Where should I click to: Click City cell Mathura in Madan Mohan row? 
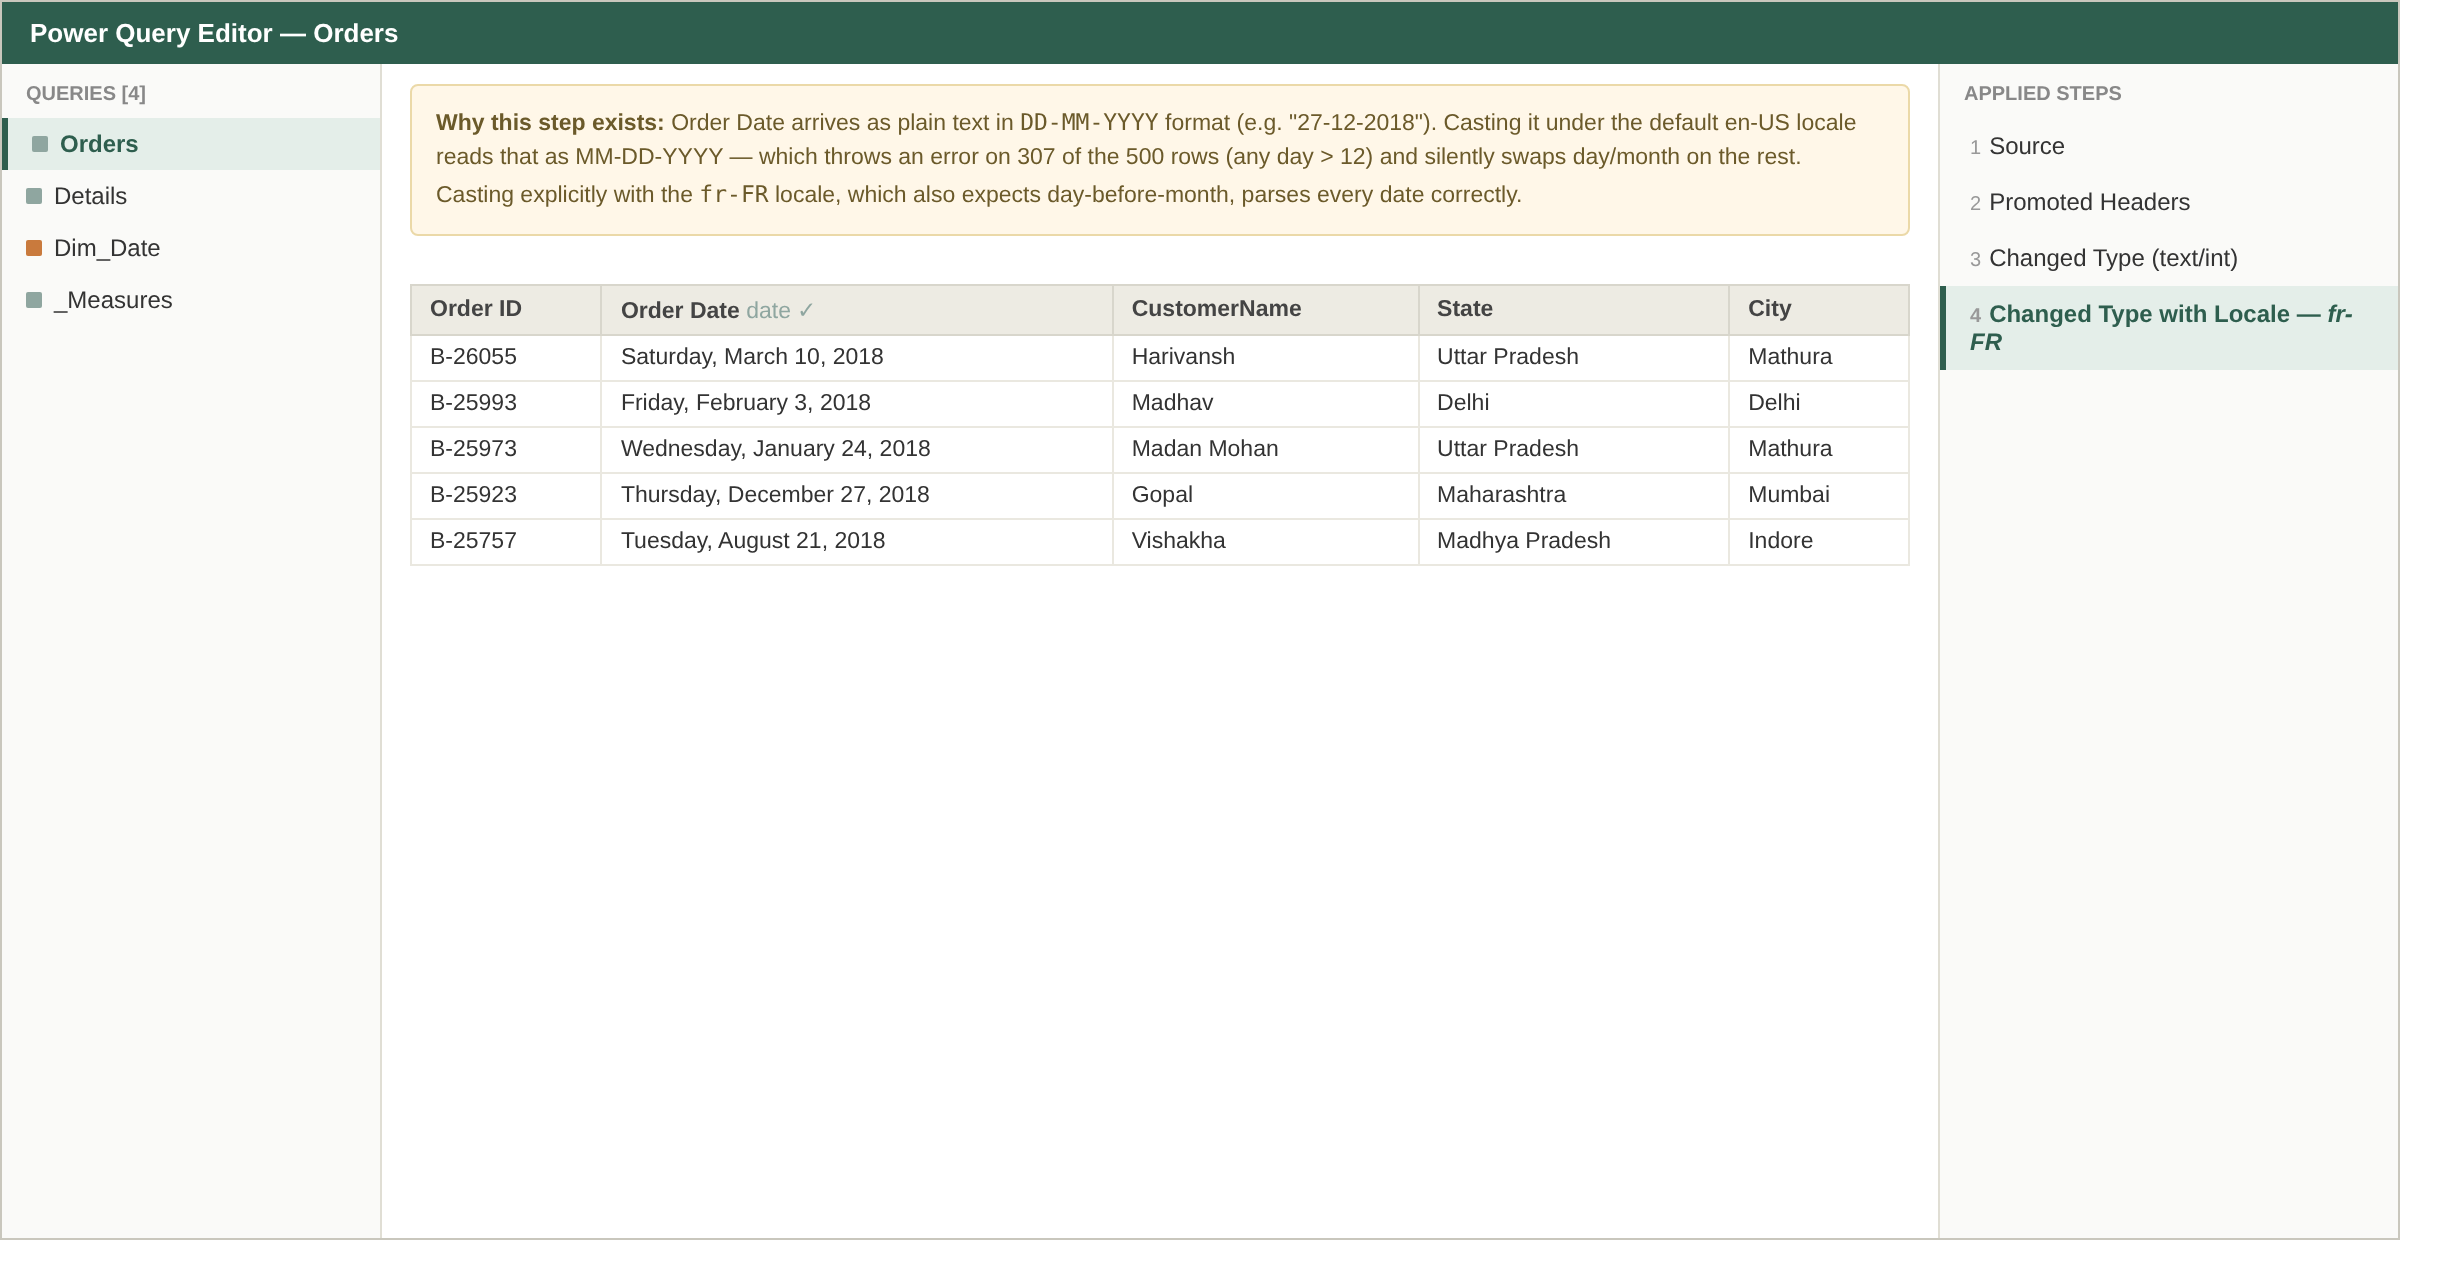[1819, 449]
